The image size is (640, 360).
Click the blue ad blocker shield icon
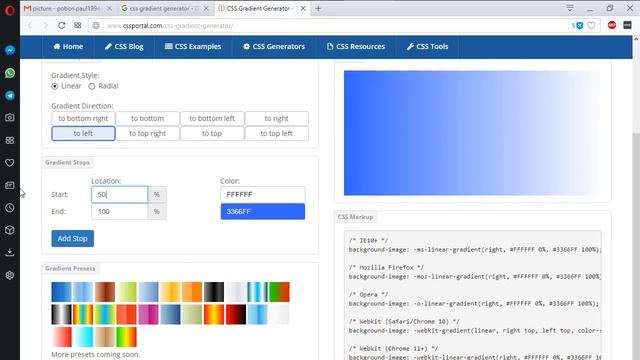[579, 26]
